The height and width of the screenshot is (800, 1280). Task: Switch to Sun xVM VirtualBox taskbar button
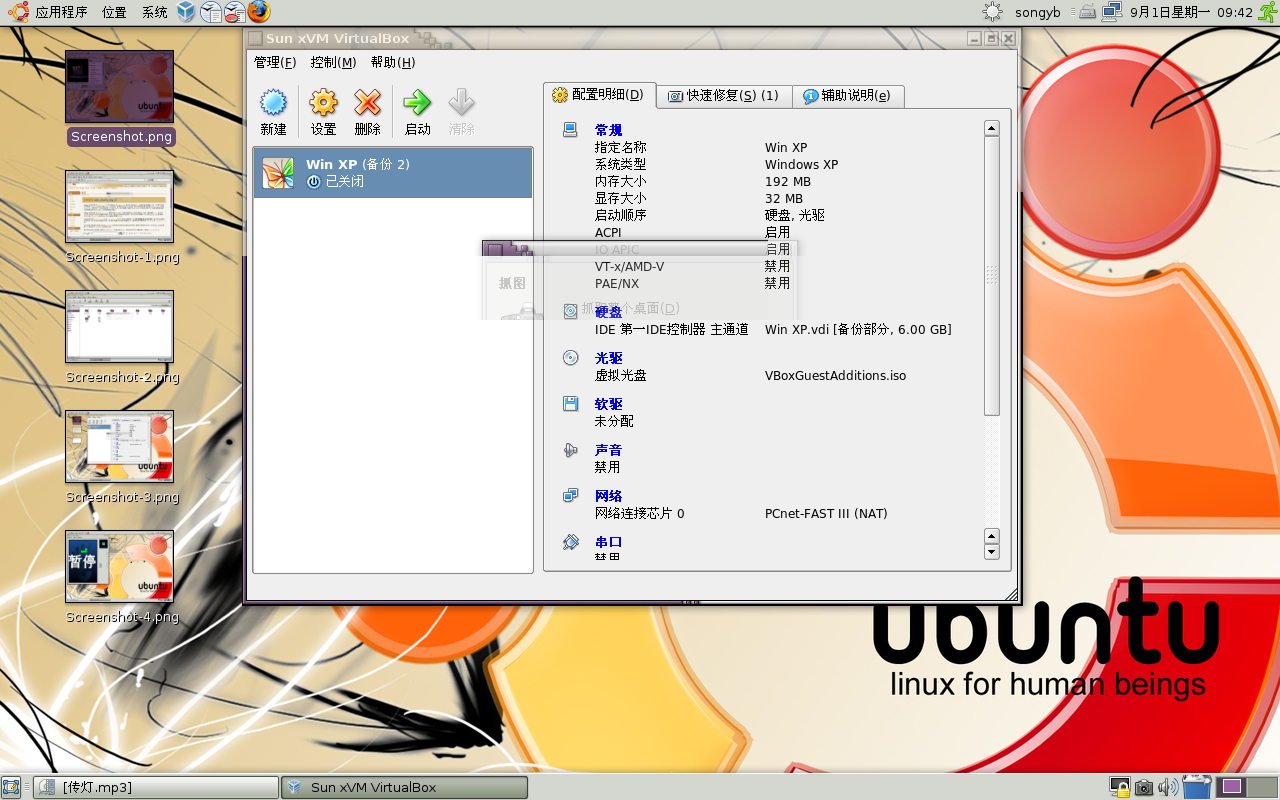404,787
